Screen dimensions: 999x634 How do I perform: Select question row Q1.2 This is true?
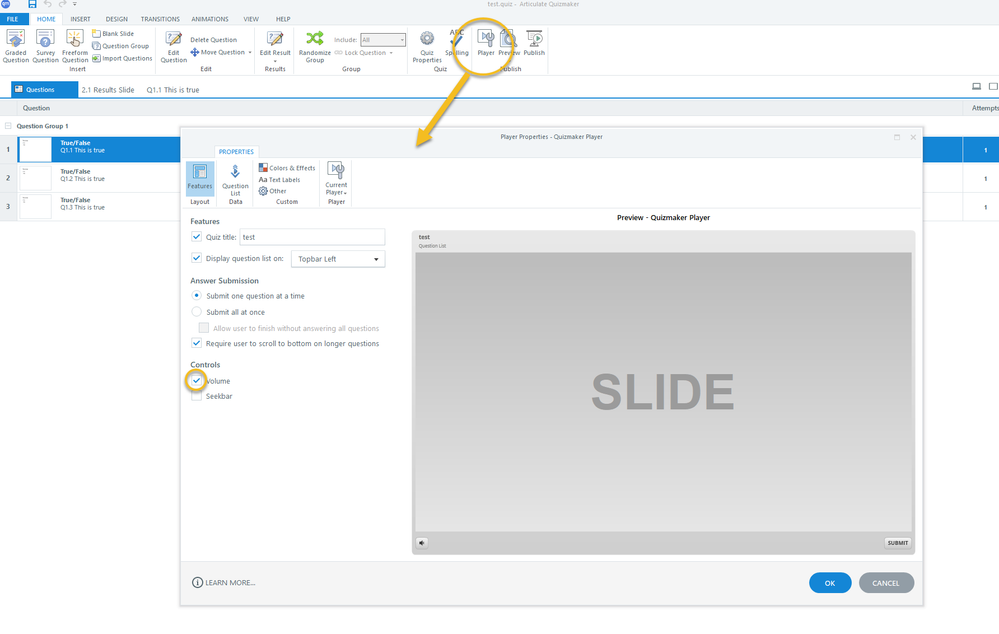coord(90,178)
